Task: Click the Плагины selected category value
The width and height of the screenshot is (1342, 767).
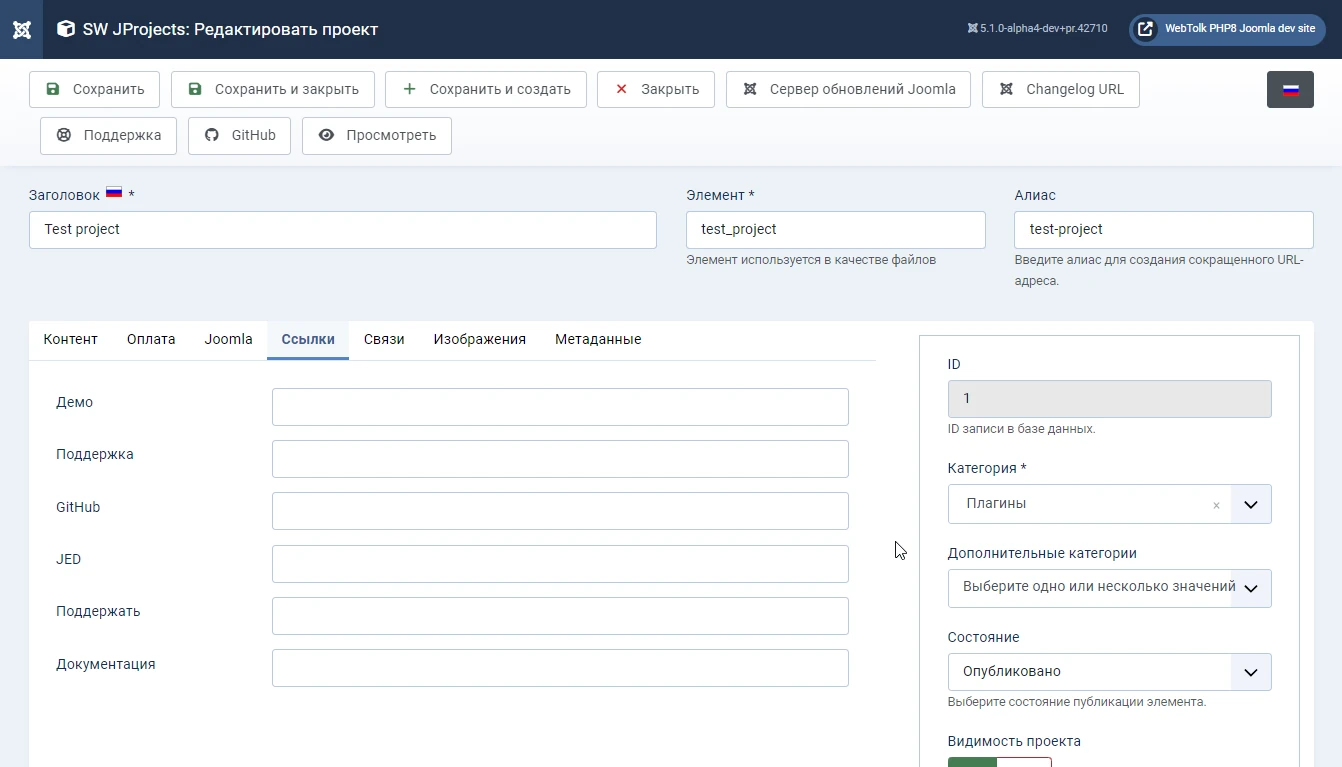Action: [996, 504]
